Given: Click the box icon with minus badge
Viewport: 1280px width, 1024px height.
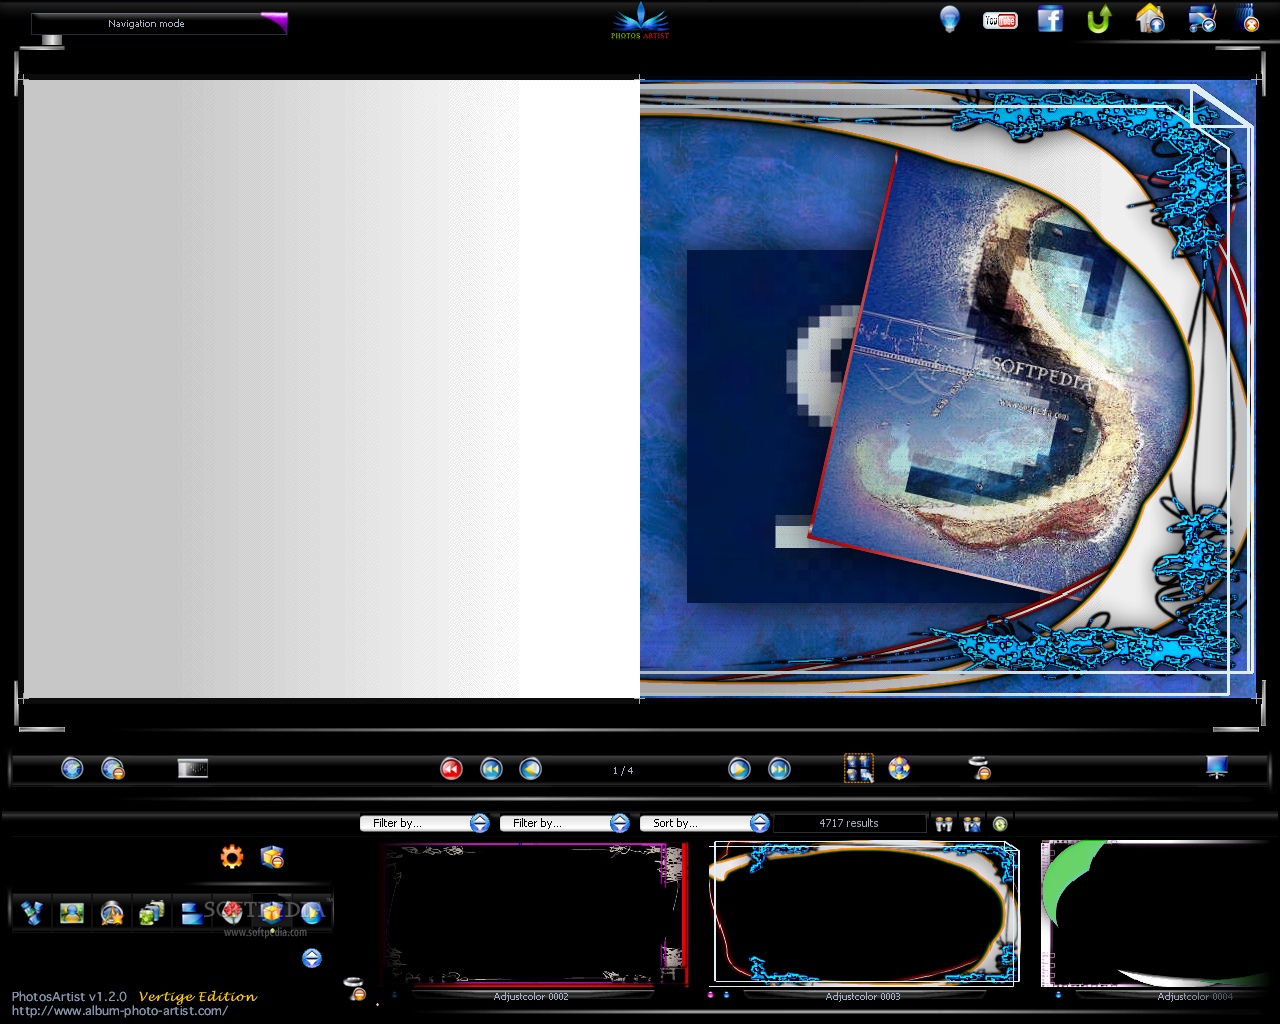Looking at the screenshot, I should pyautogui.click(x=272, y=857).
